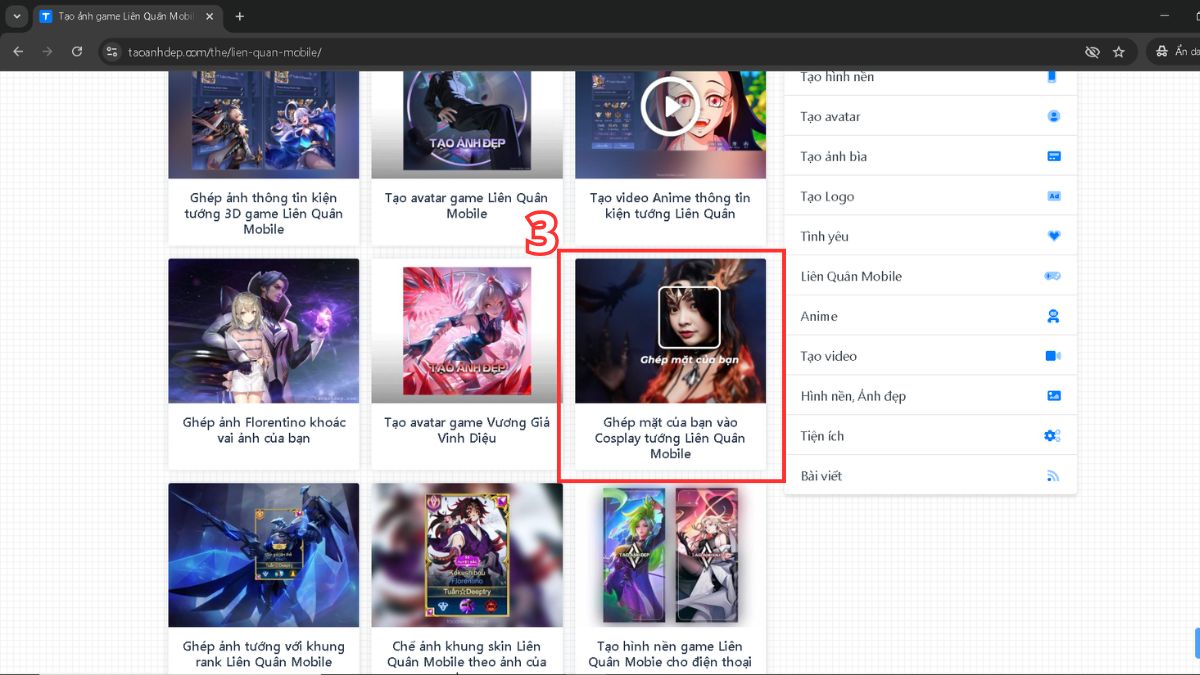Open the Tình yêu sidebar category

931,236
